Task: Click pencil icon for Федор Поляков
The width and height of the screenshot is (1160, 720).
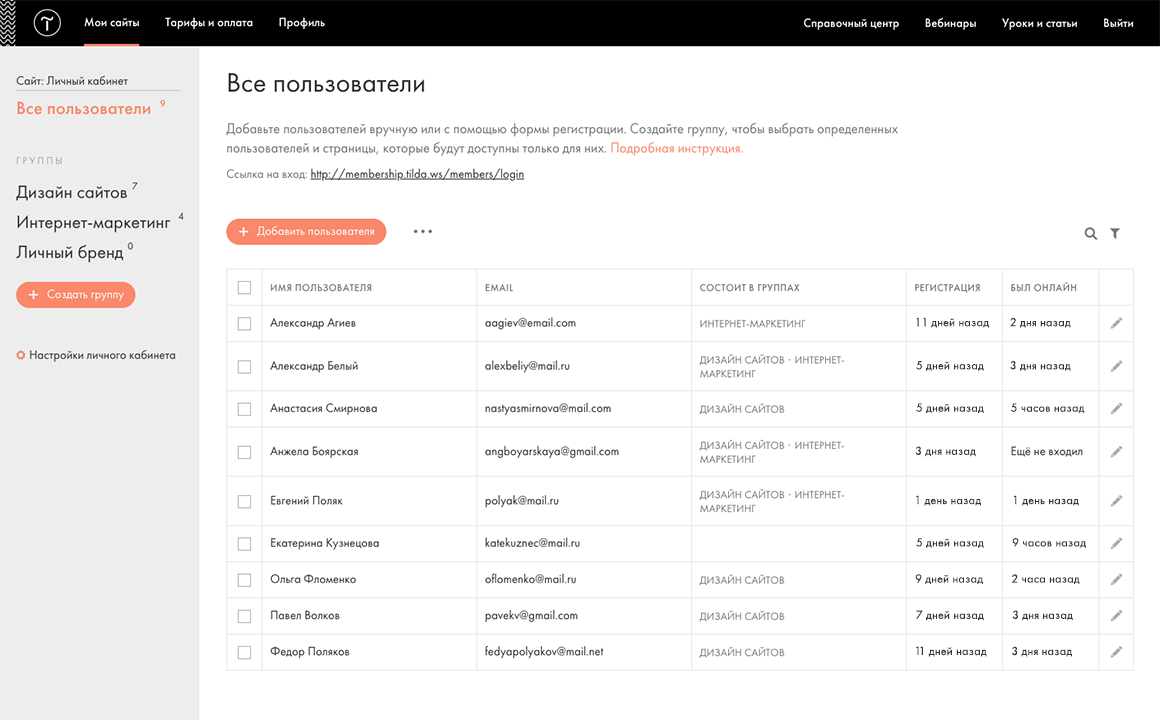Action: click(x=1116, y=651)
